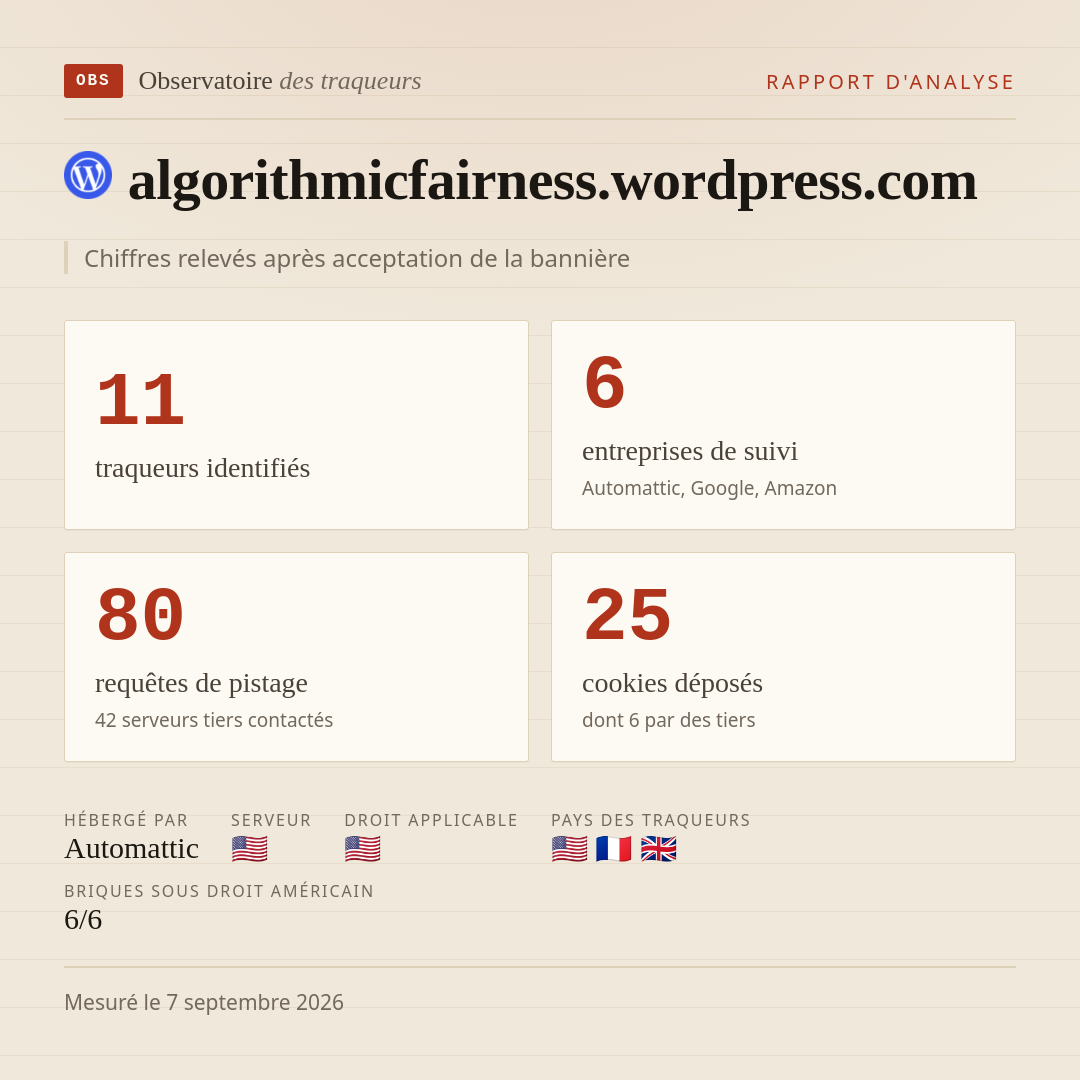This screenshot has width=1080, height=1080.
Task: Click the US flag under Pays des traqueurs
Action: 570,849
